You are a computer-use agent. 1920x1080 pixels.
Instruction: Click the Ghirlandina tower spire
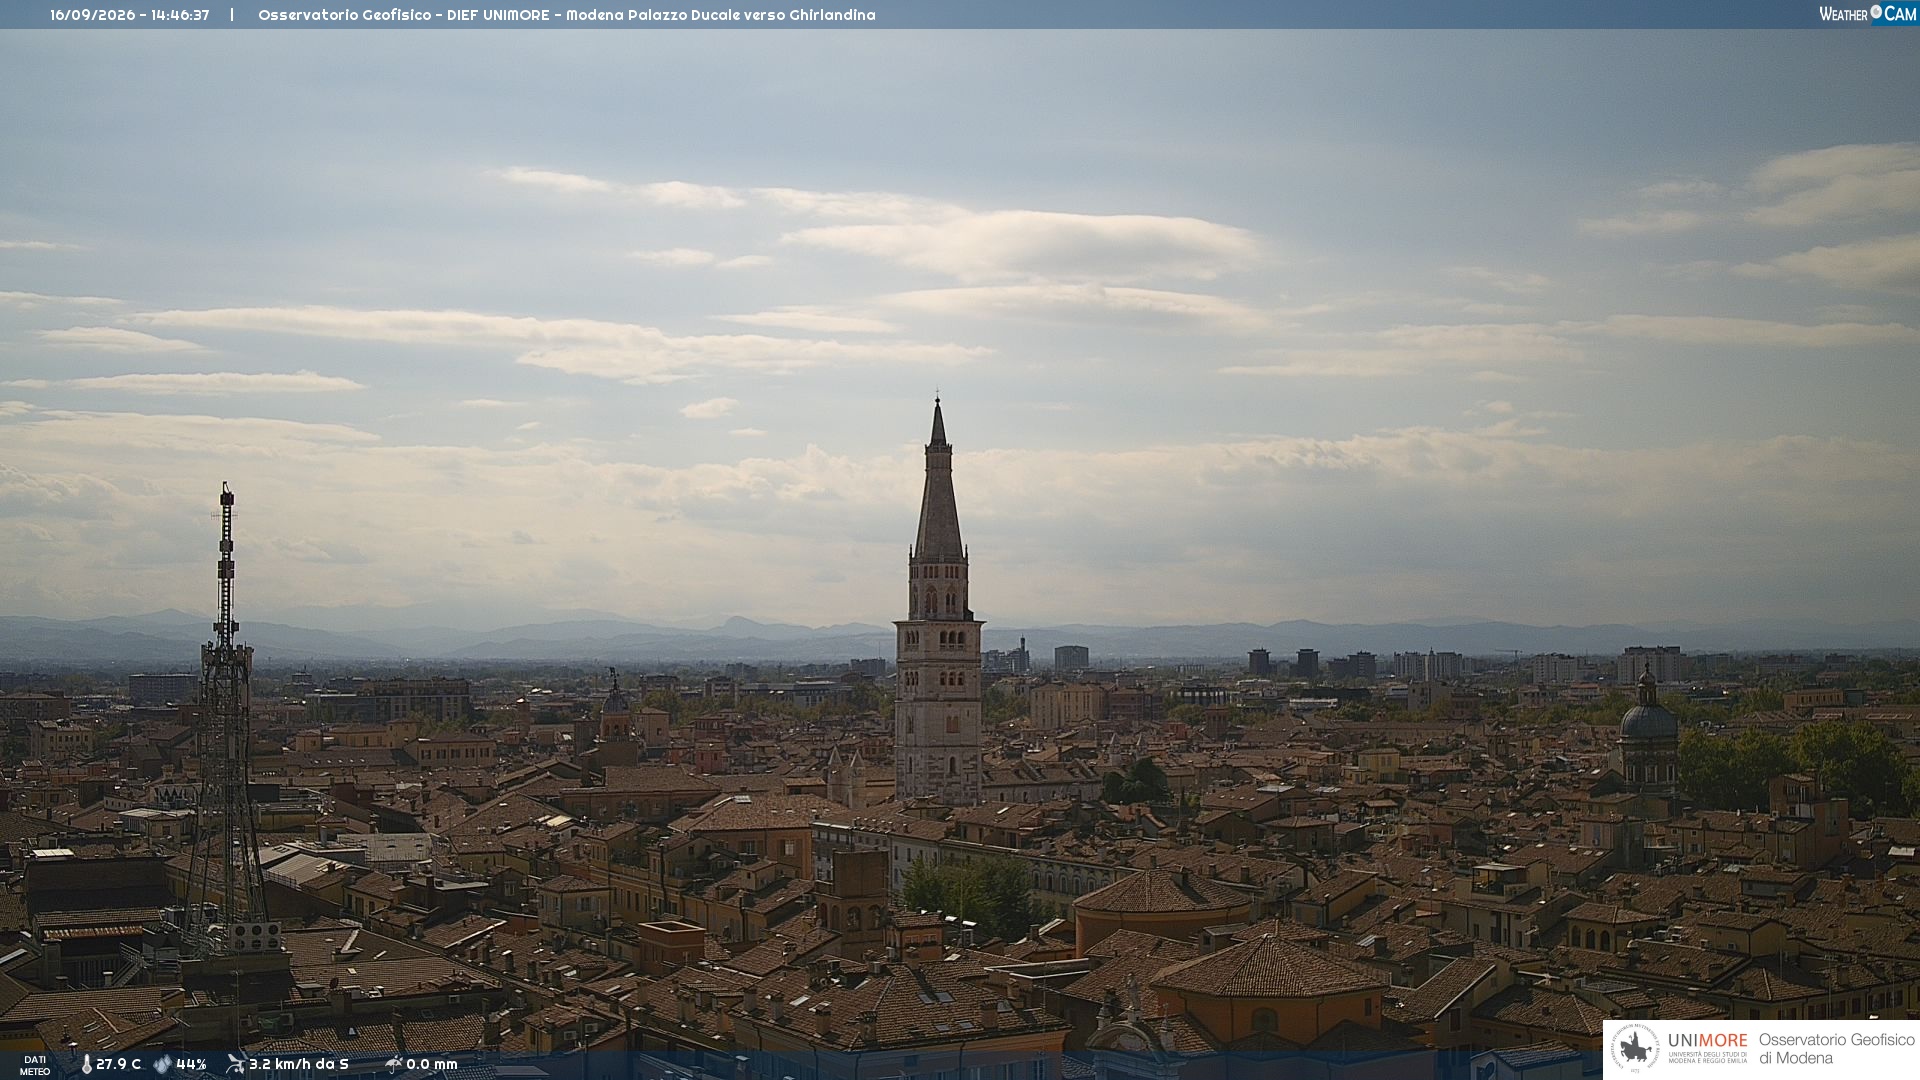(x=938, y=480)
